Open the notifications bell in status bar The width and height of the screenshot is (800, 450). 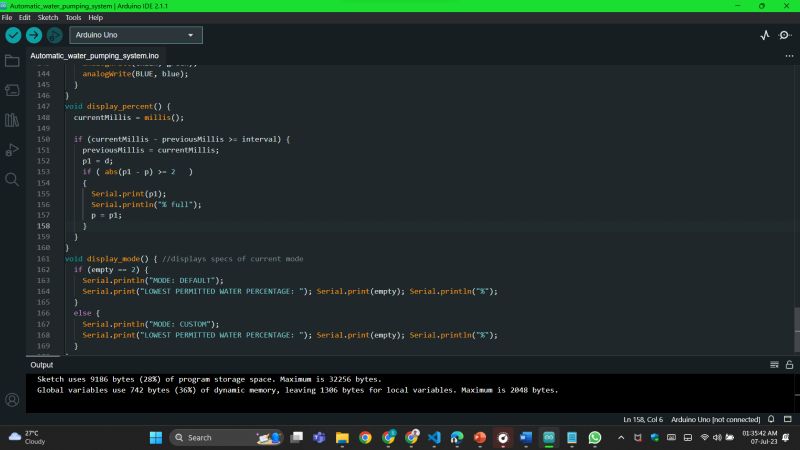point(771,419)
